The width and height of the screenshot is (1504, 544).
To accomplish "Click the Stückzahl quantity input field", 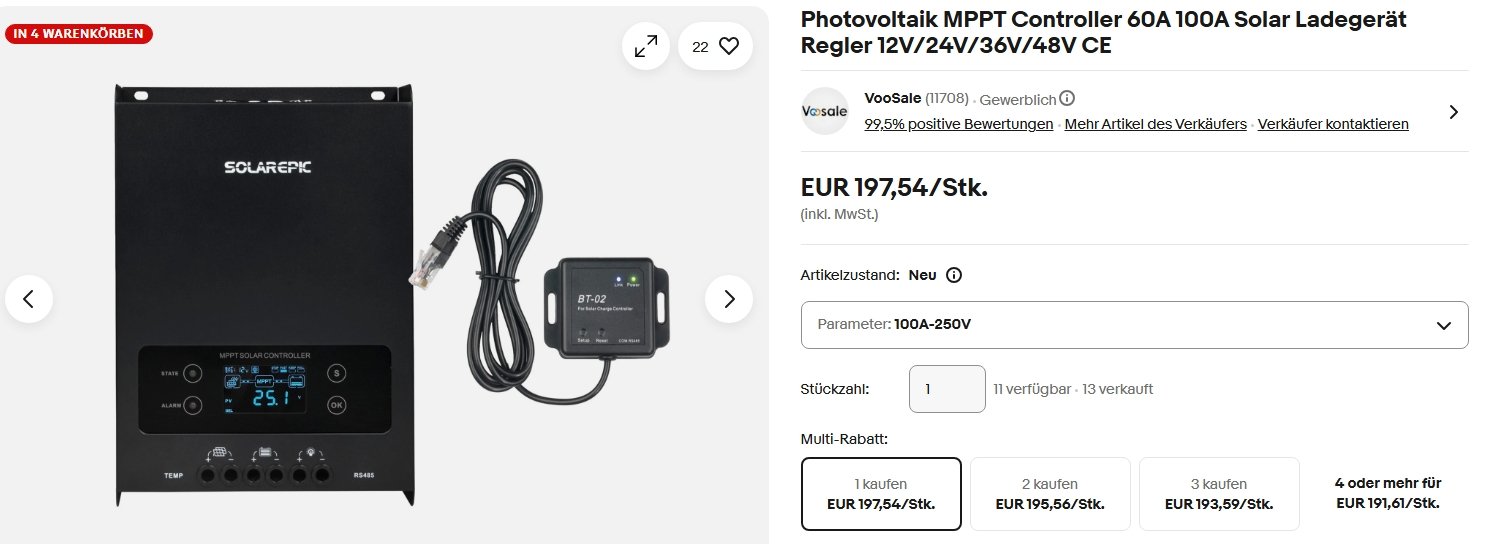I will tap(946, 389).
